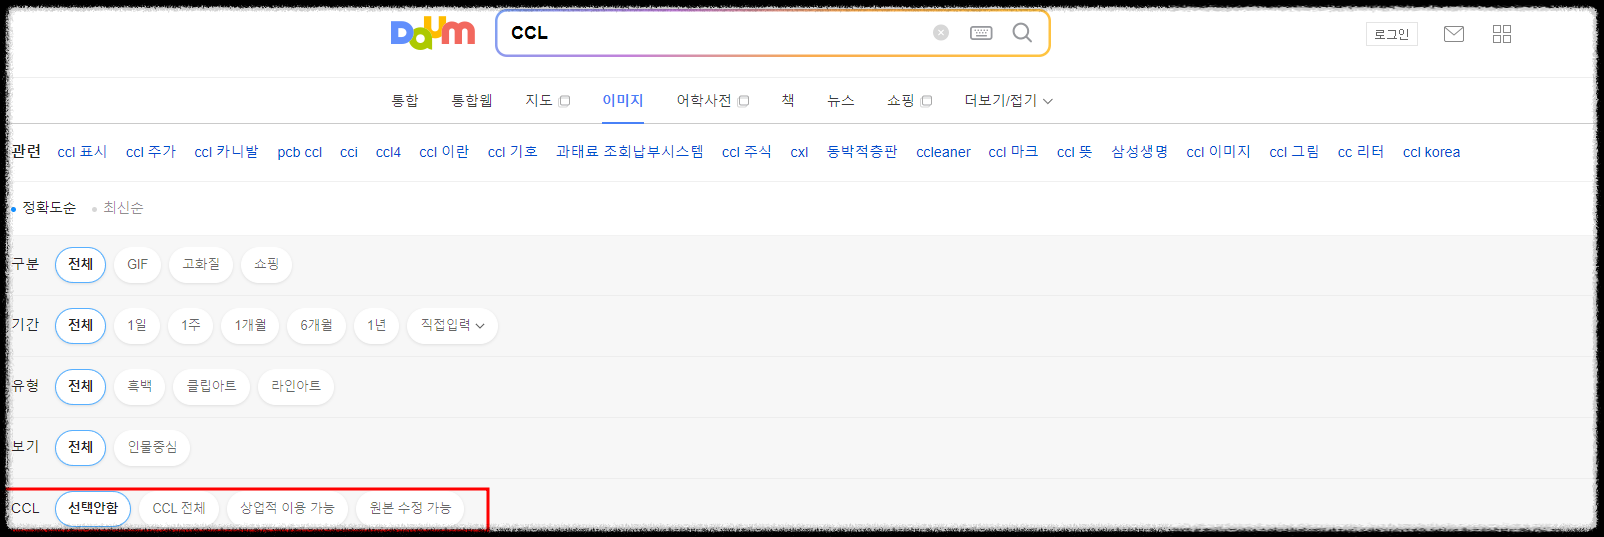Open related search ccl 기호
1604x537 pixels.
click(513, 152)
